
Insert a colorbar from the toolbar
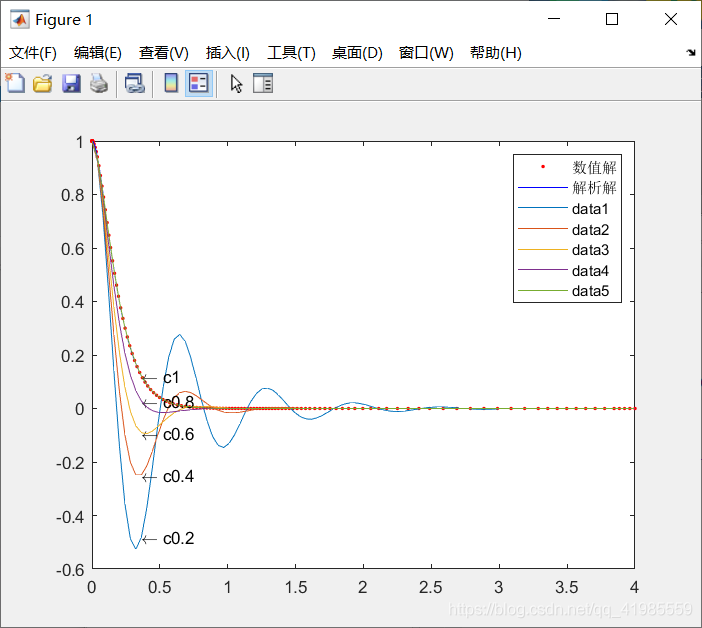(x=171, y=83)
